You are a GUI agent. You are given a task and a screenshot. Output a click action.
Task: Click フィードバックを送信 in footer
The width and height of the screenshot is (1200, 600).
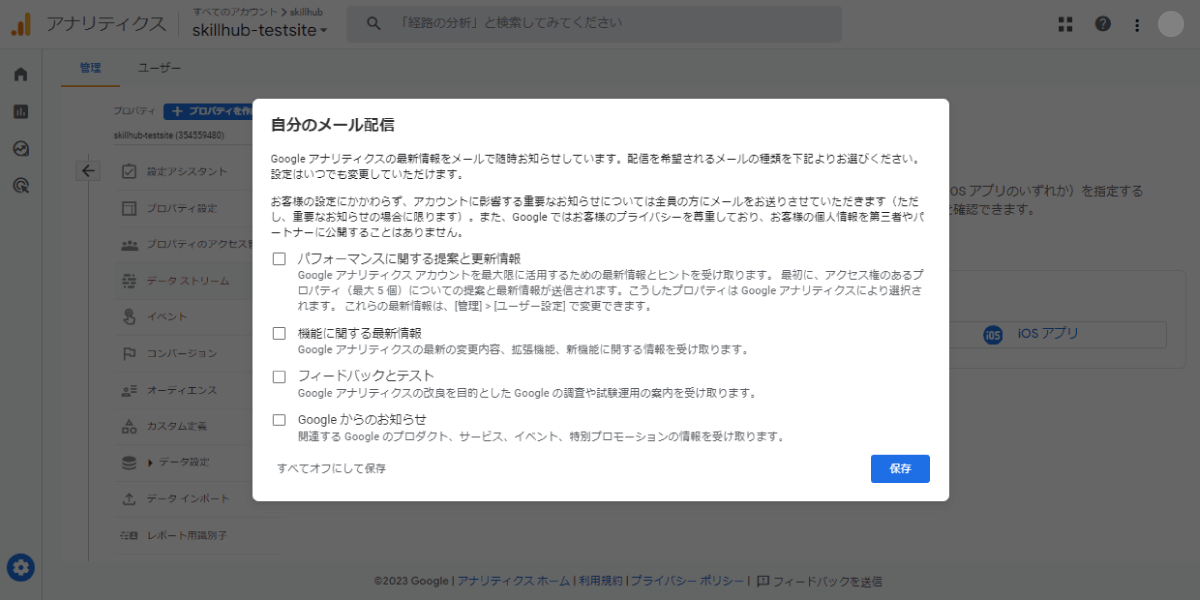pos(819,581)
